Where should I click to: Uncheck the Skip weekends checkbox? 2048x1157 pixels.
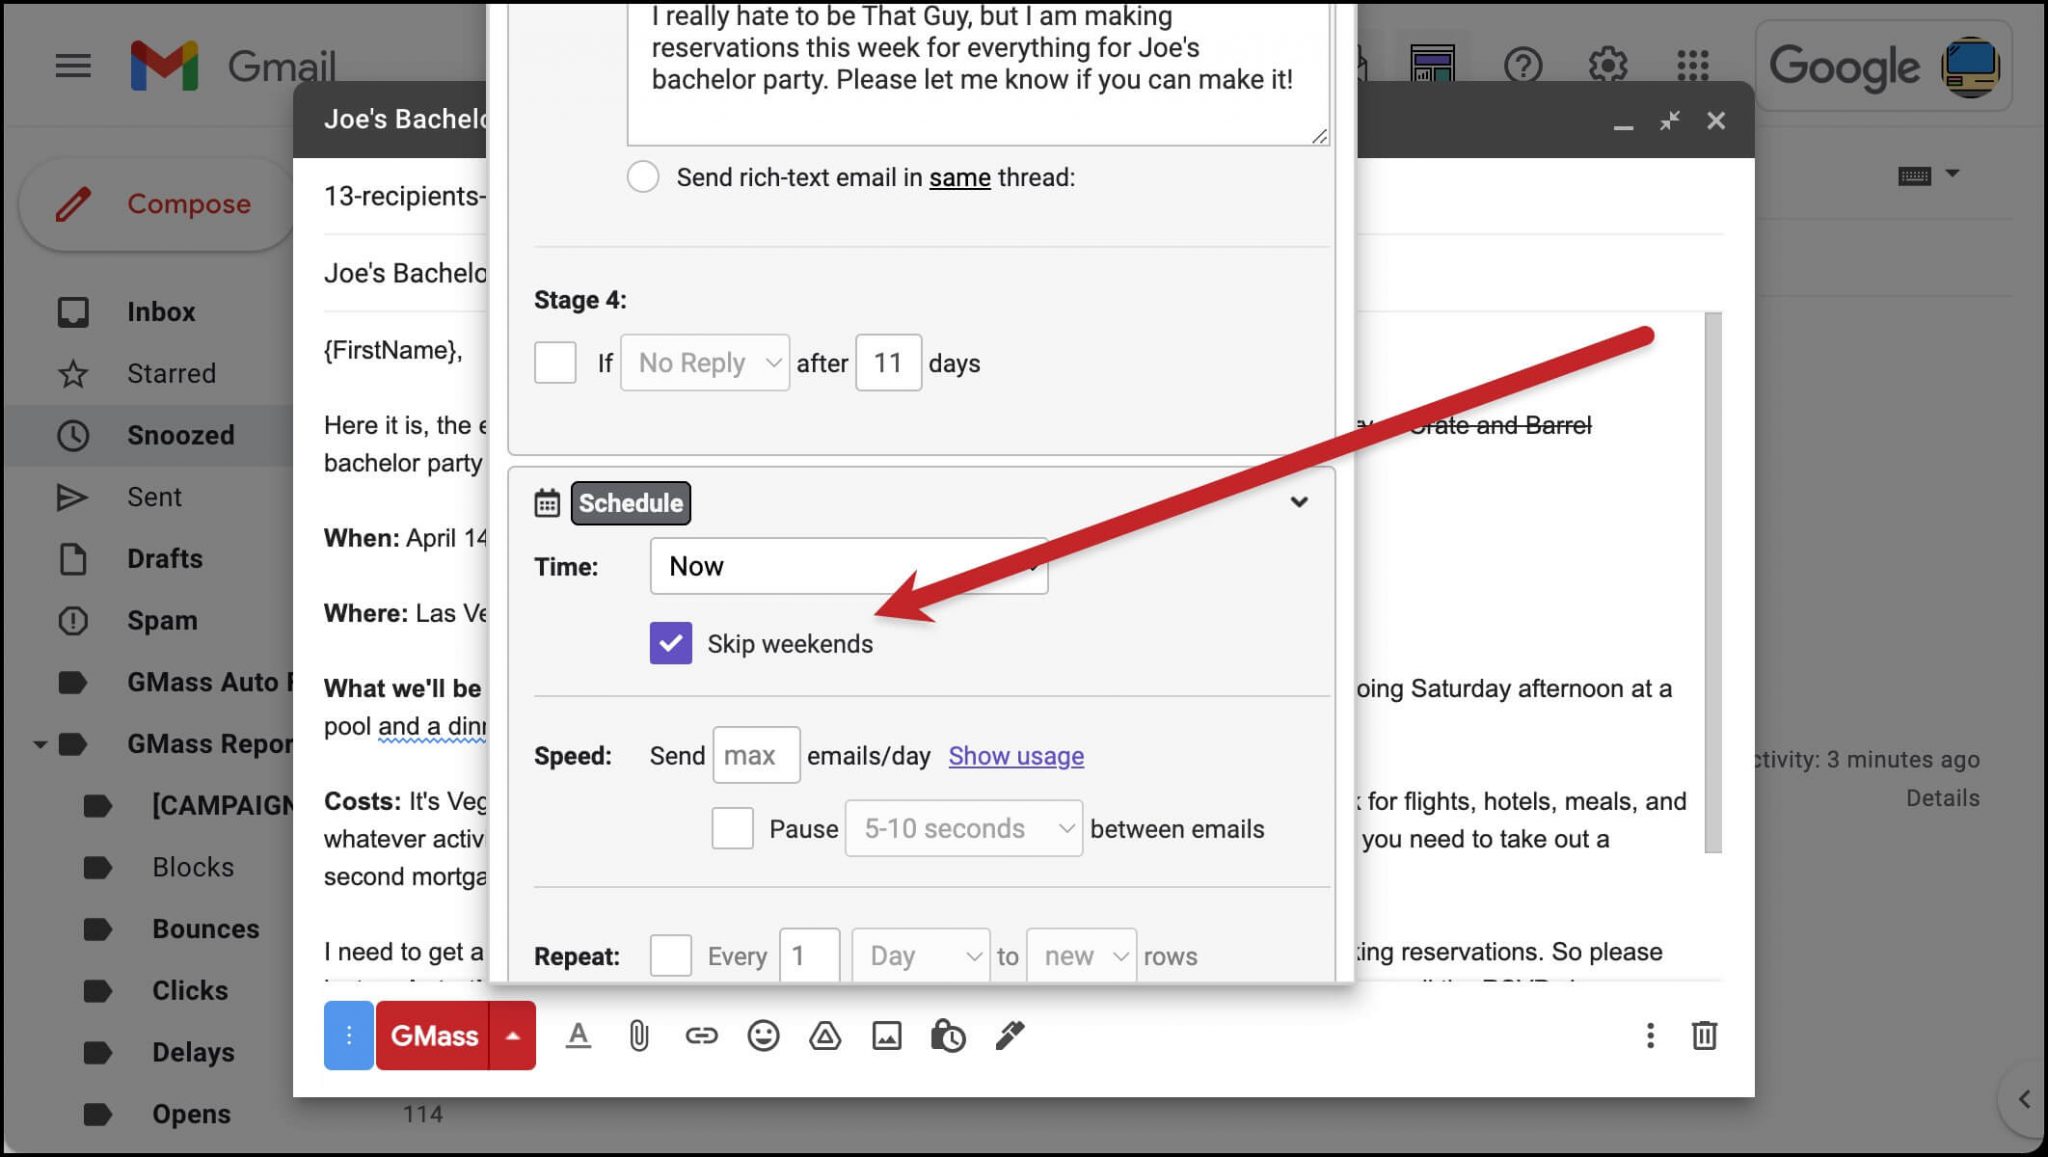click(670, 643)
